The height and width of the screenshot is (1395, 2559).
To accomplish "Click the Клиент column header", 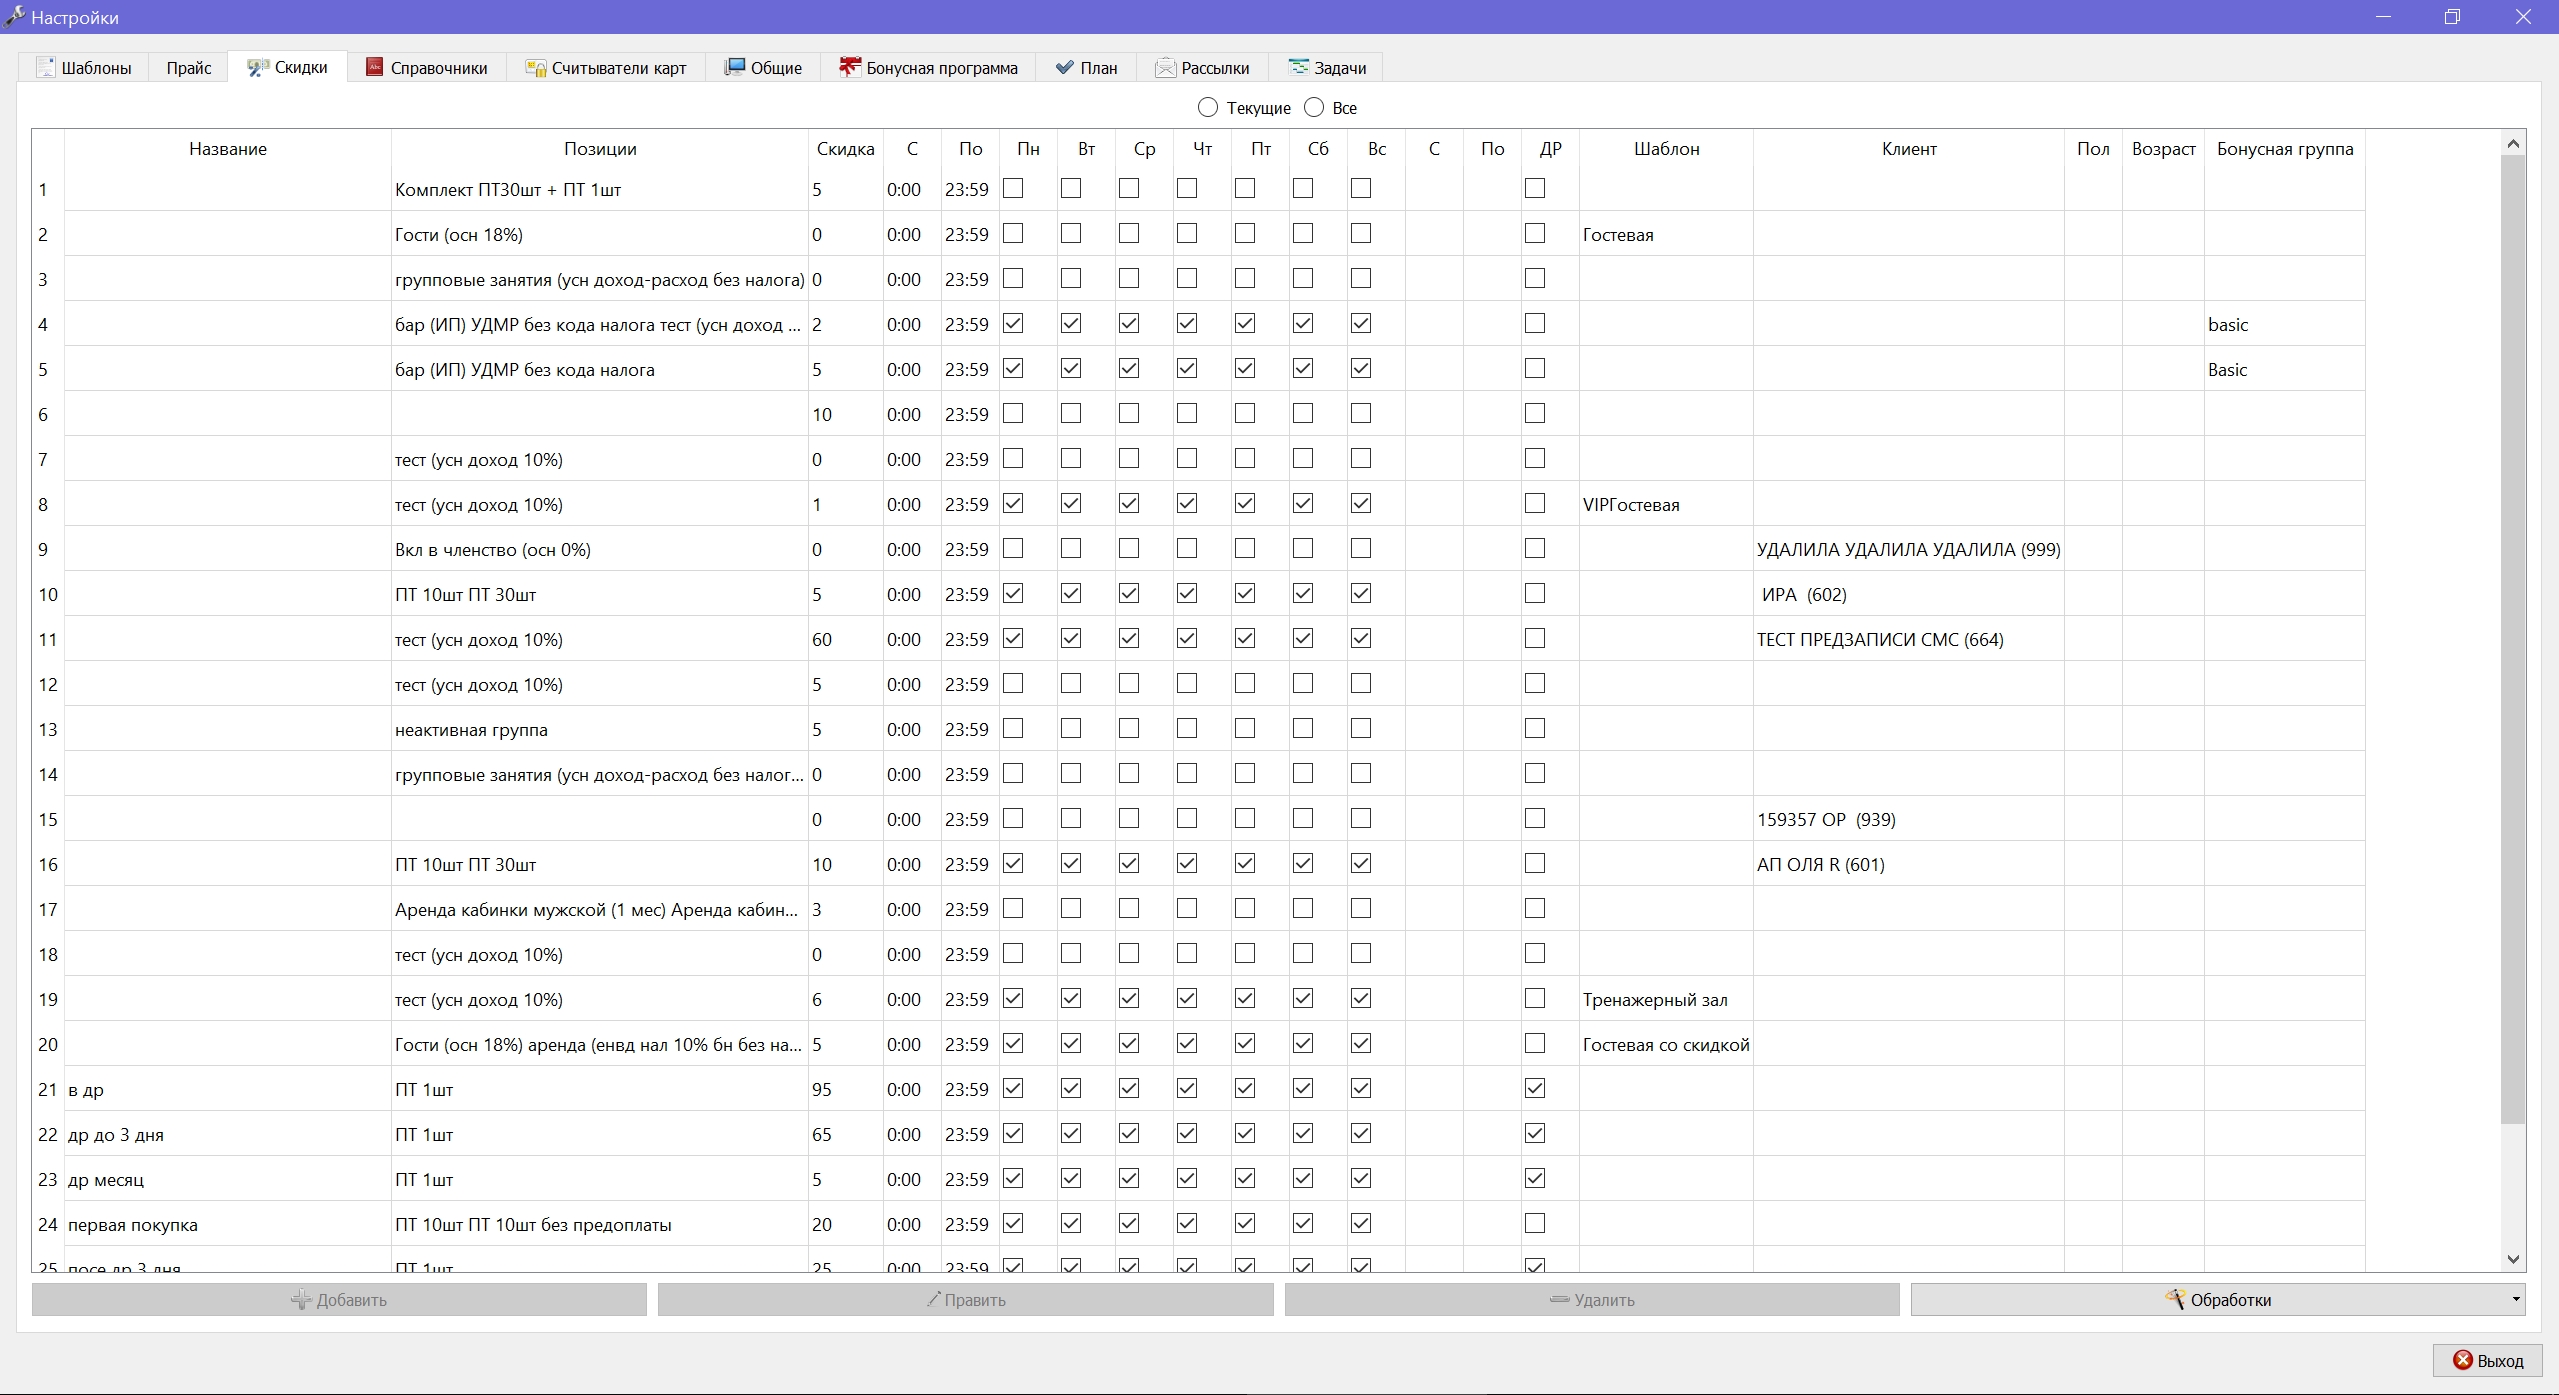I will (1909, 149).
